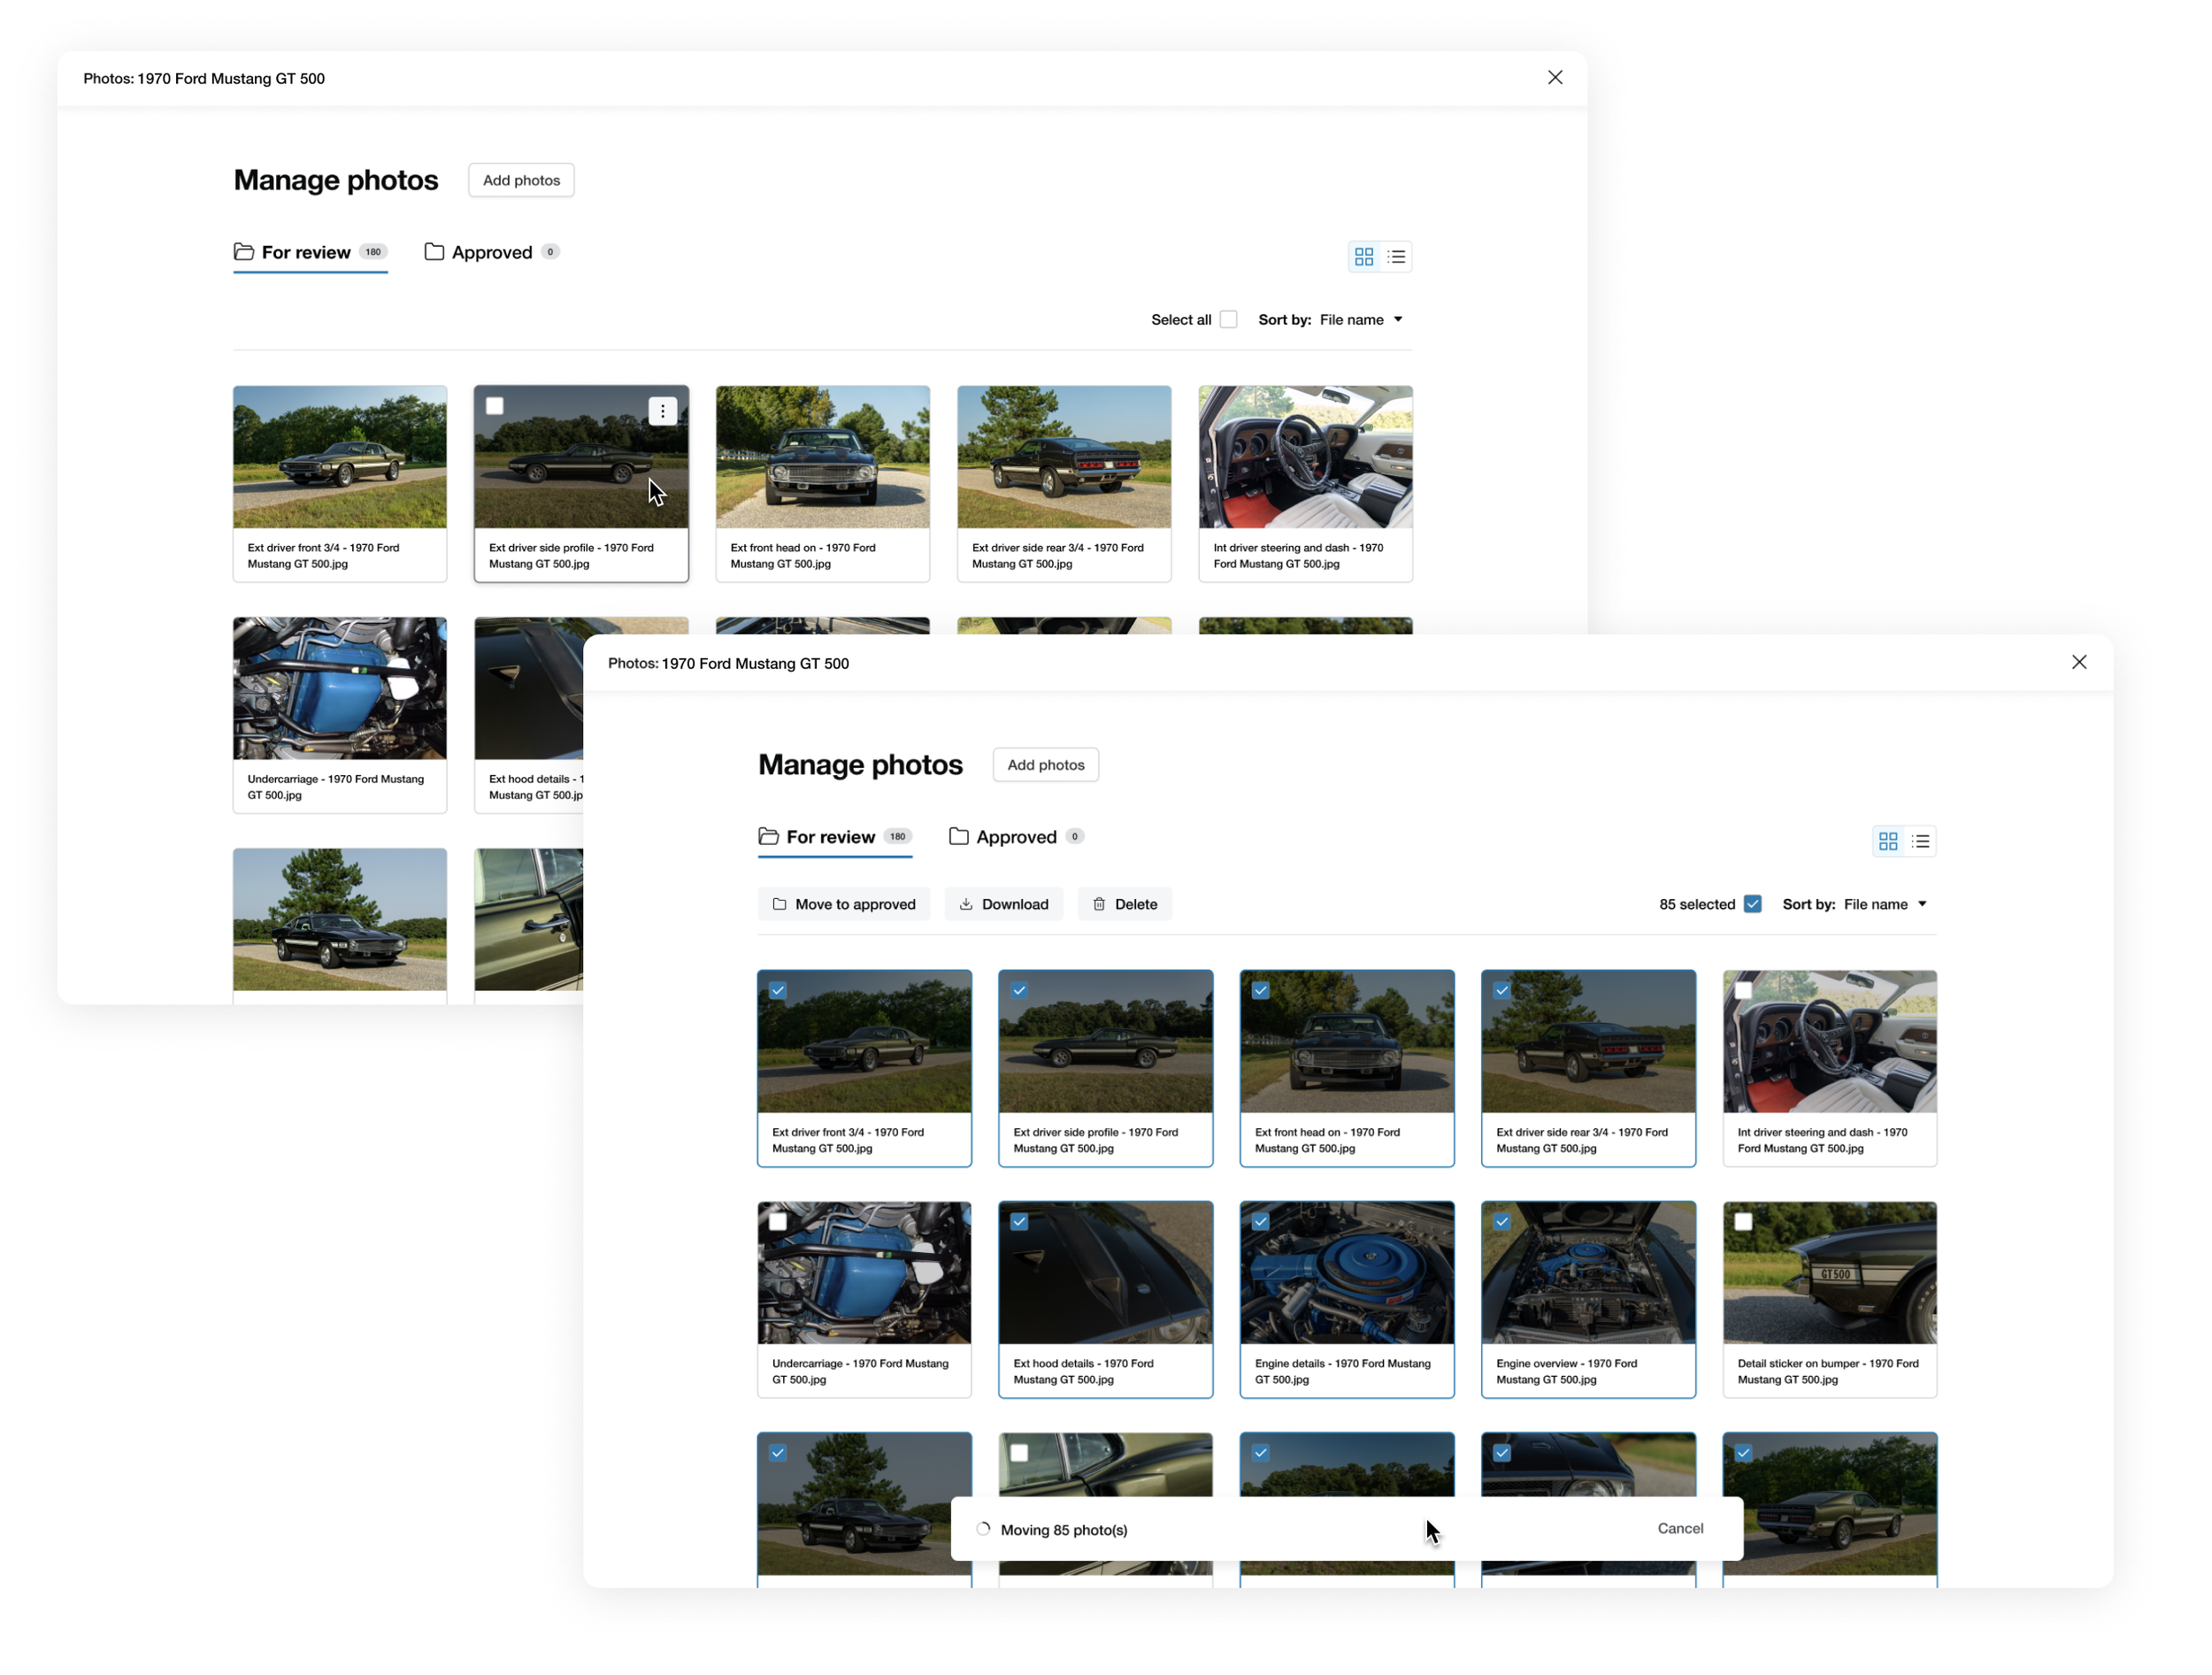
Task: Enable the Select all checkbox
Action: pos(1228,320)
